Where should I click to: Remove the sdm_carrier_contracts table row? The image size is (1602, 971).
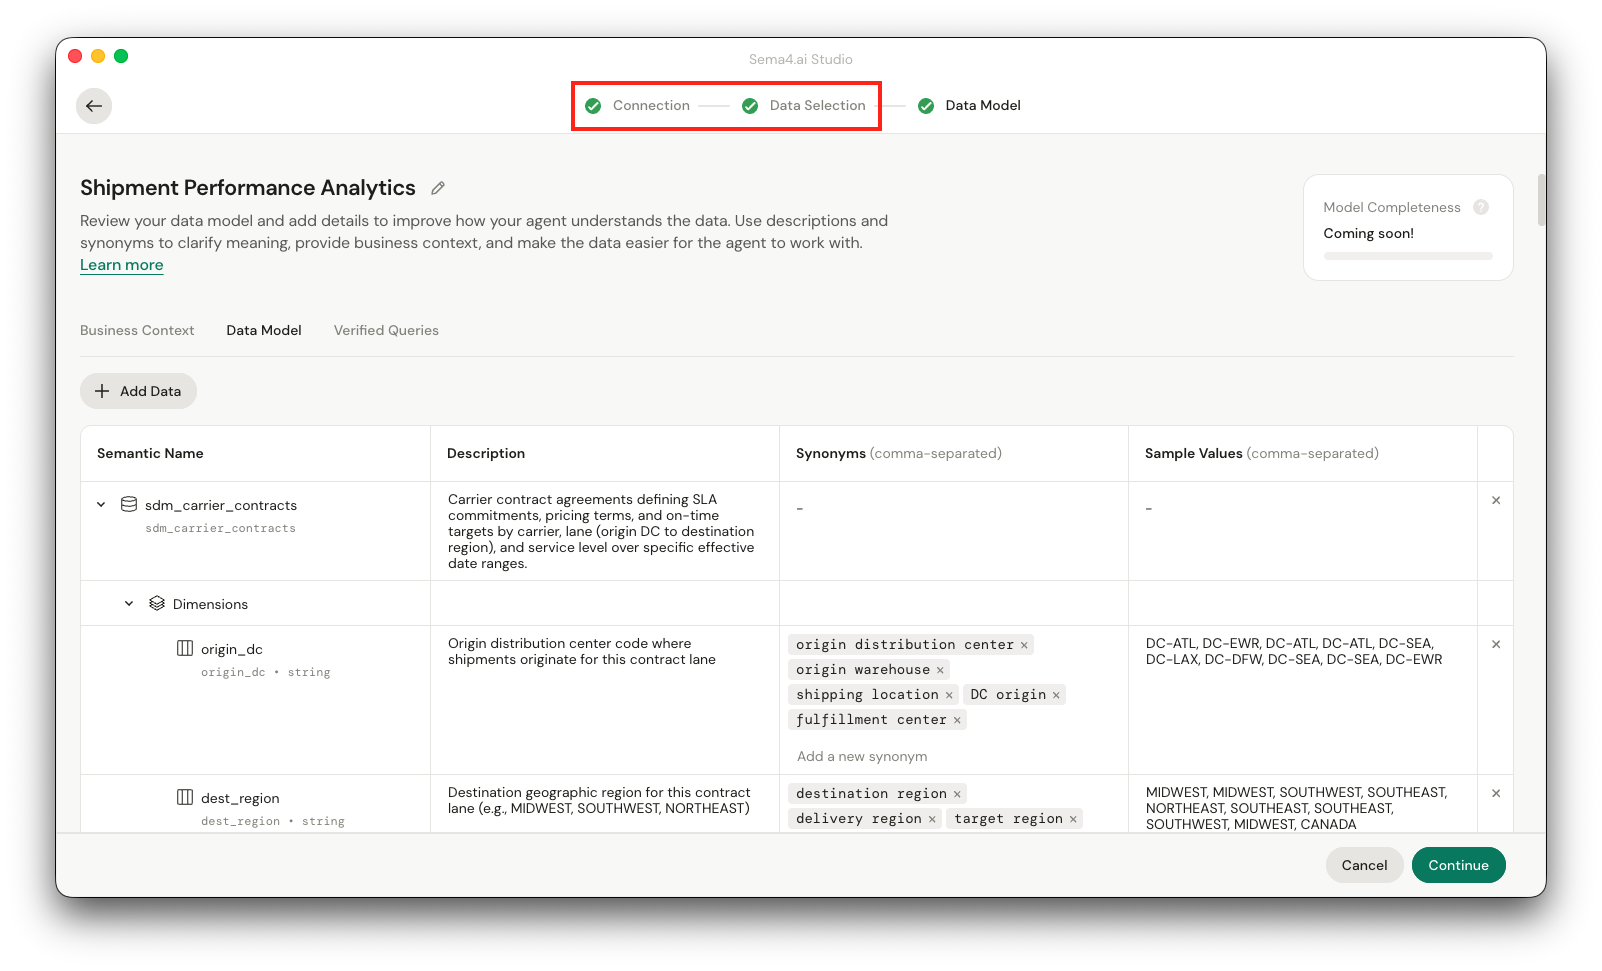coord(1496,500)
